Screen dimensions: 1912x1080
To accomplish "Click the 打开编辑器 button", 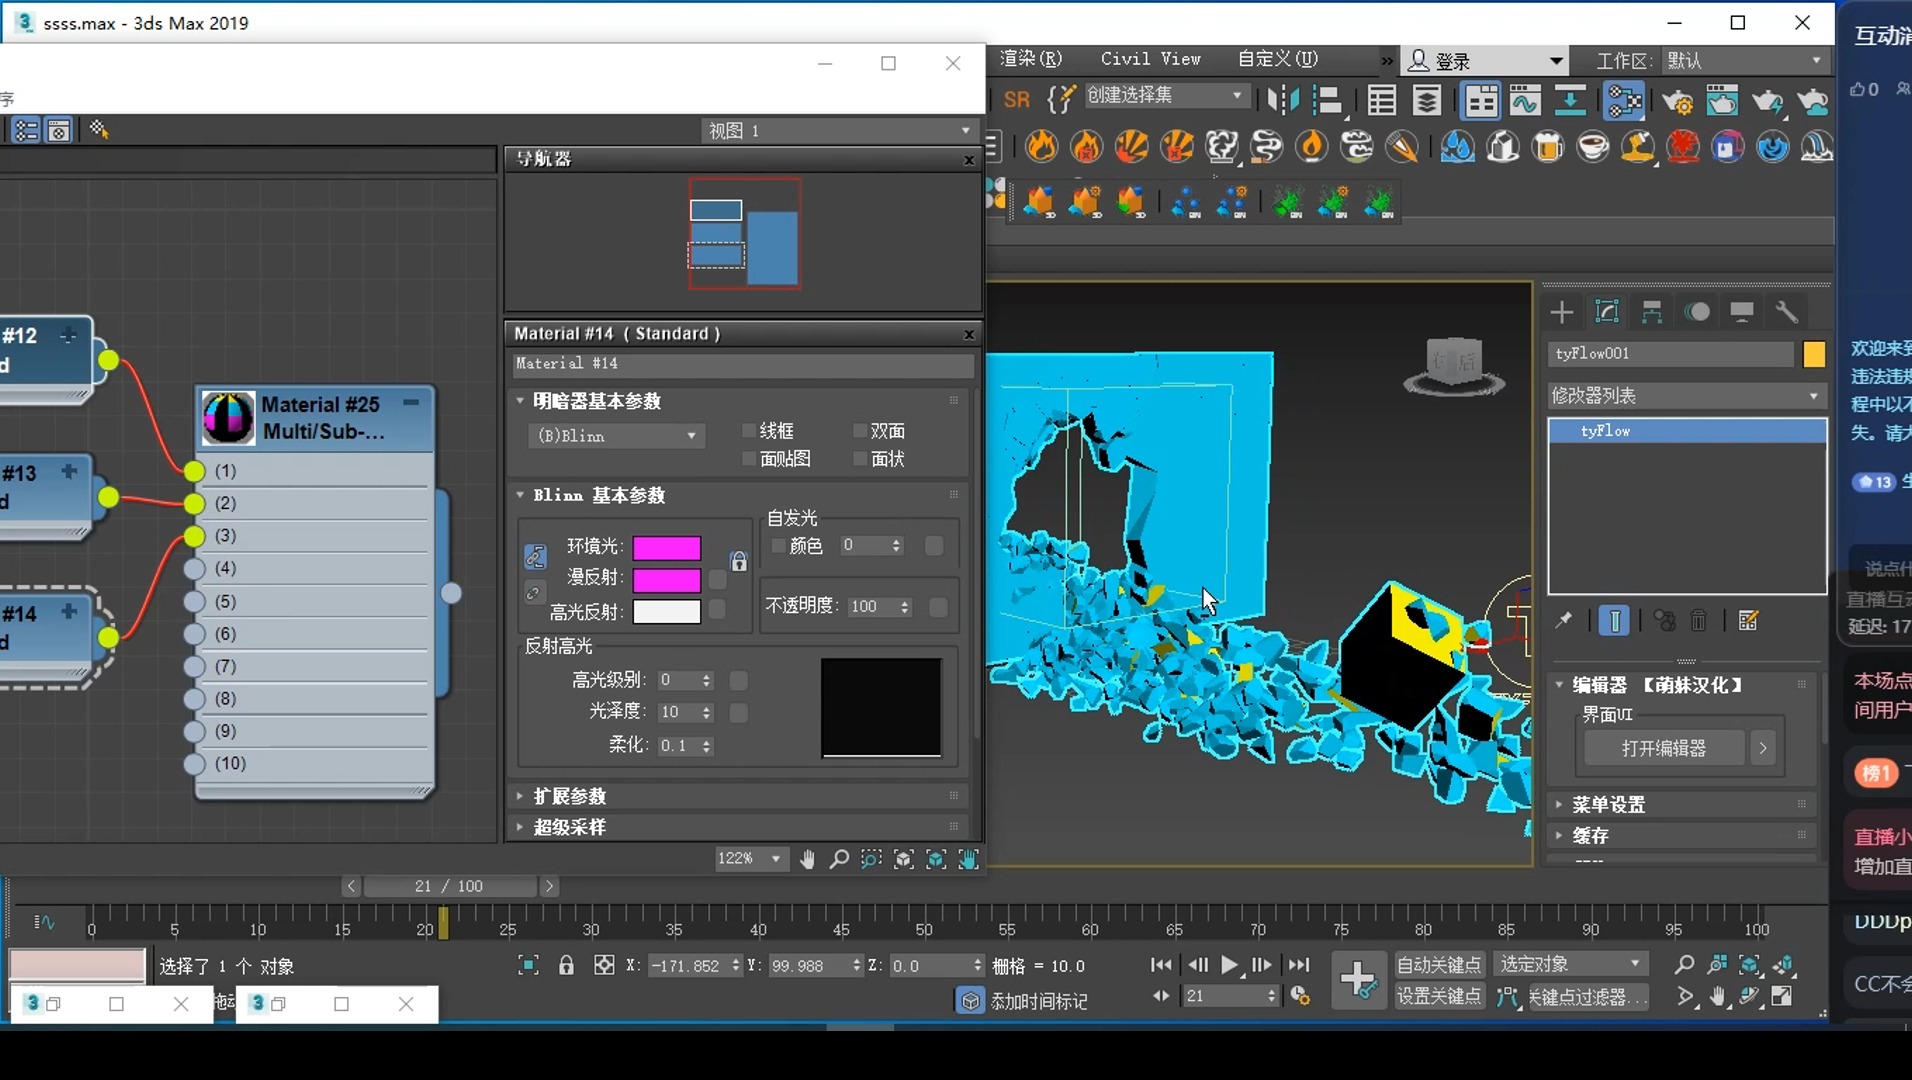I will coord(1664,748).
